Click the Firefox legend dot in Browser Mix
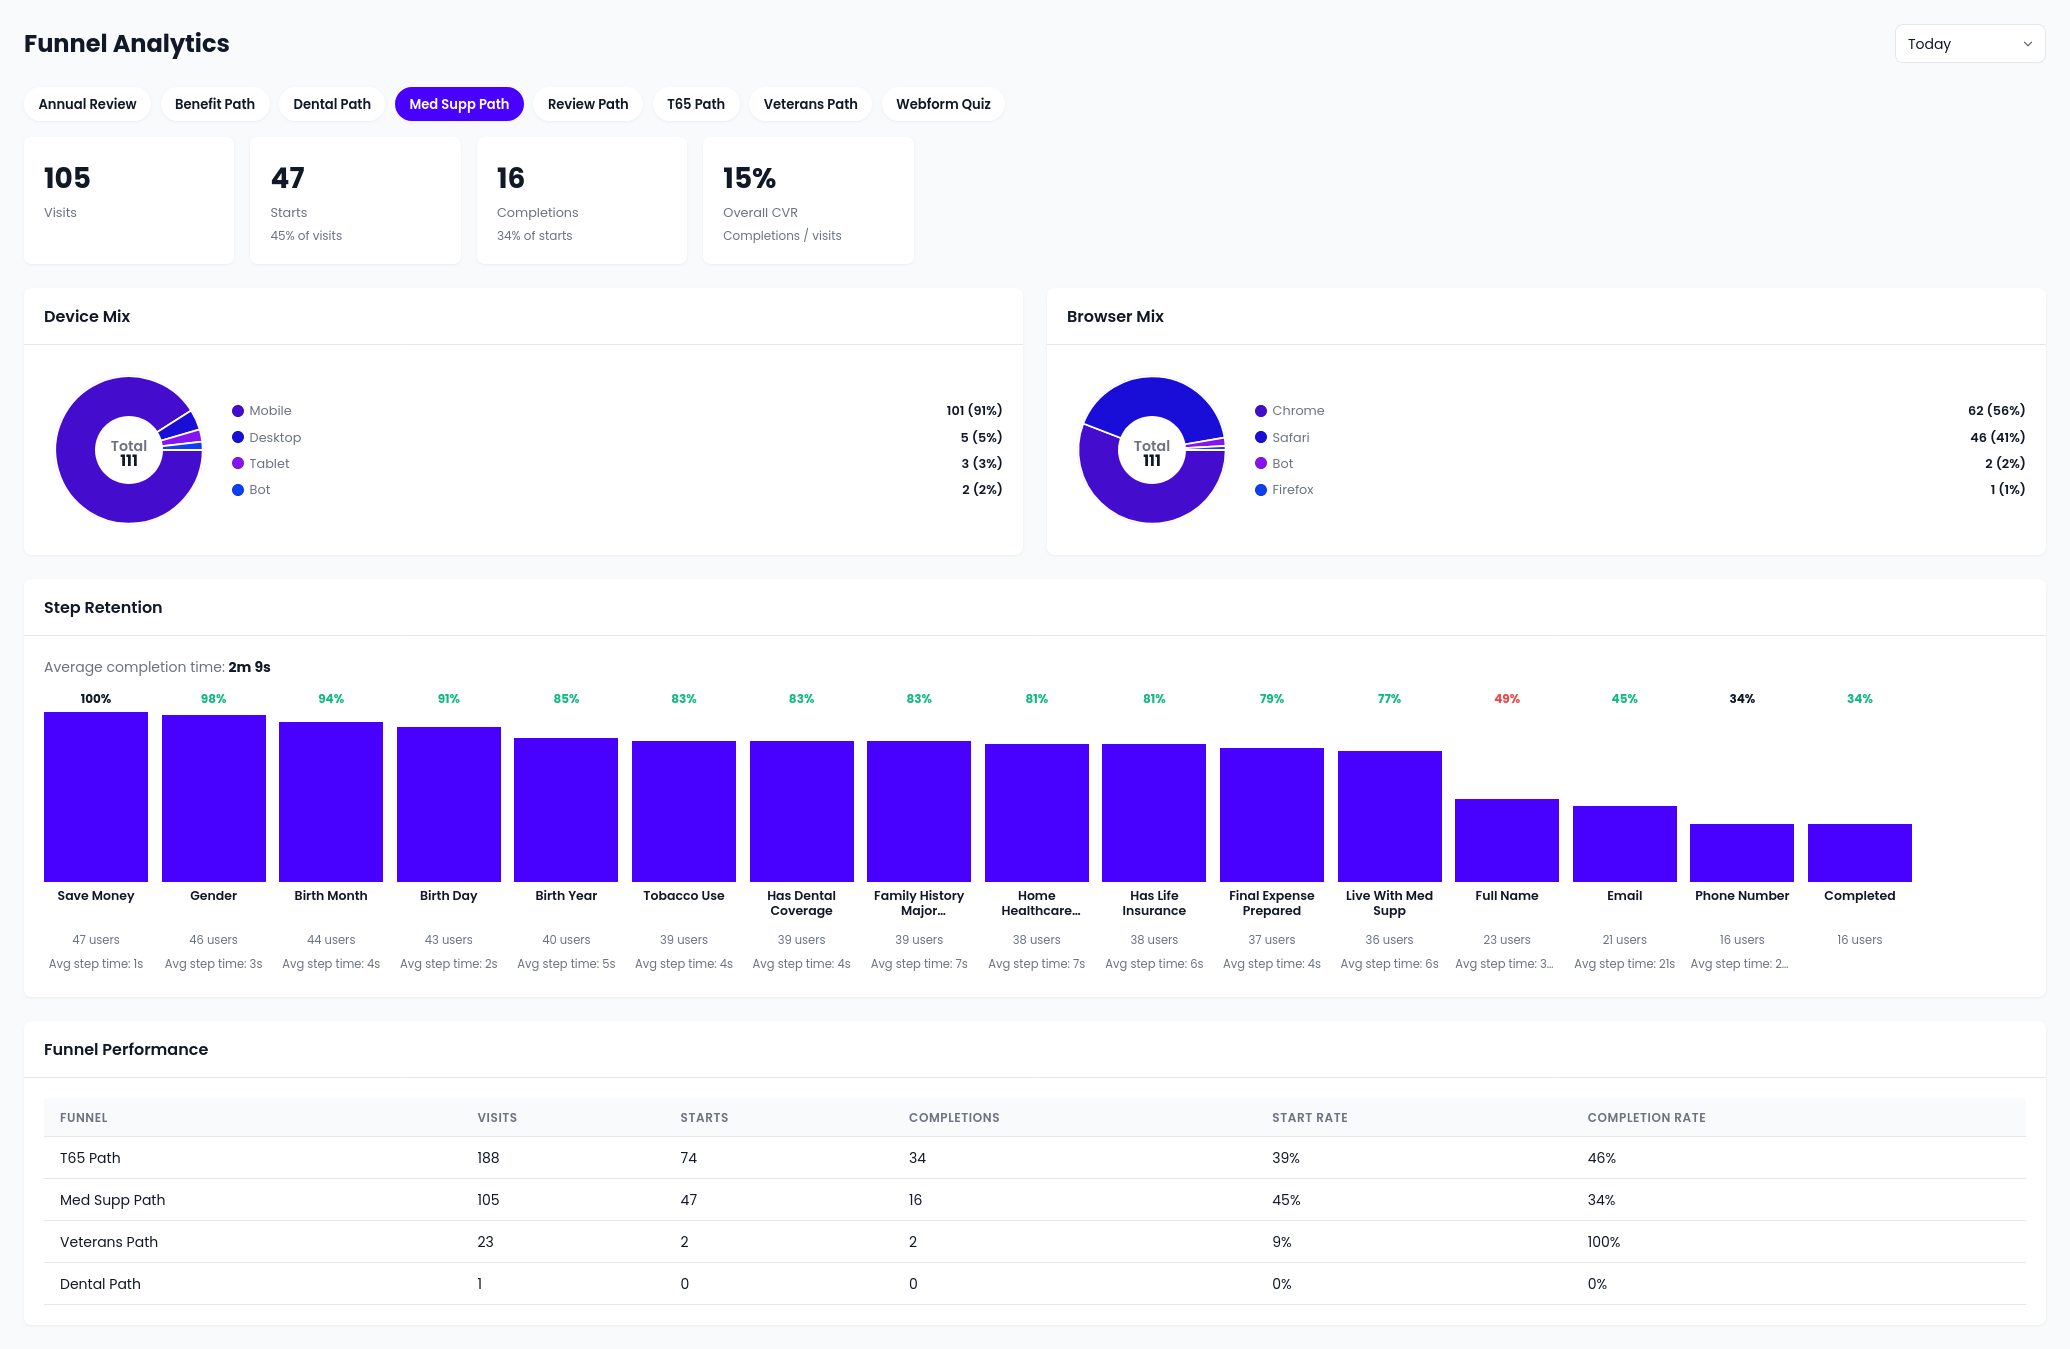 click(1261, 489)
